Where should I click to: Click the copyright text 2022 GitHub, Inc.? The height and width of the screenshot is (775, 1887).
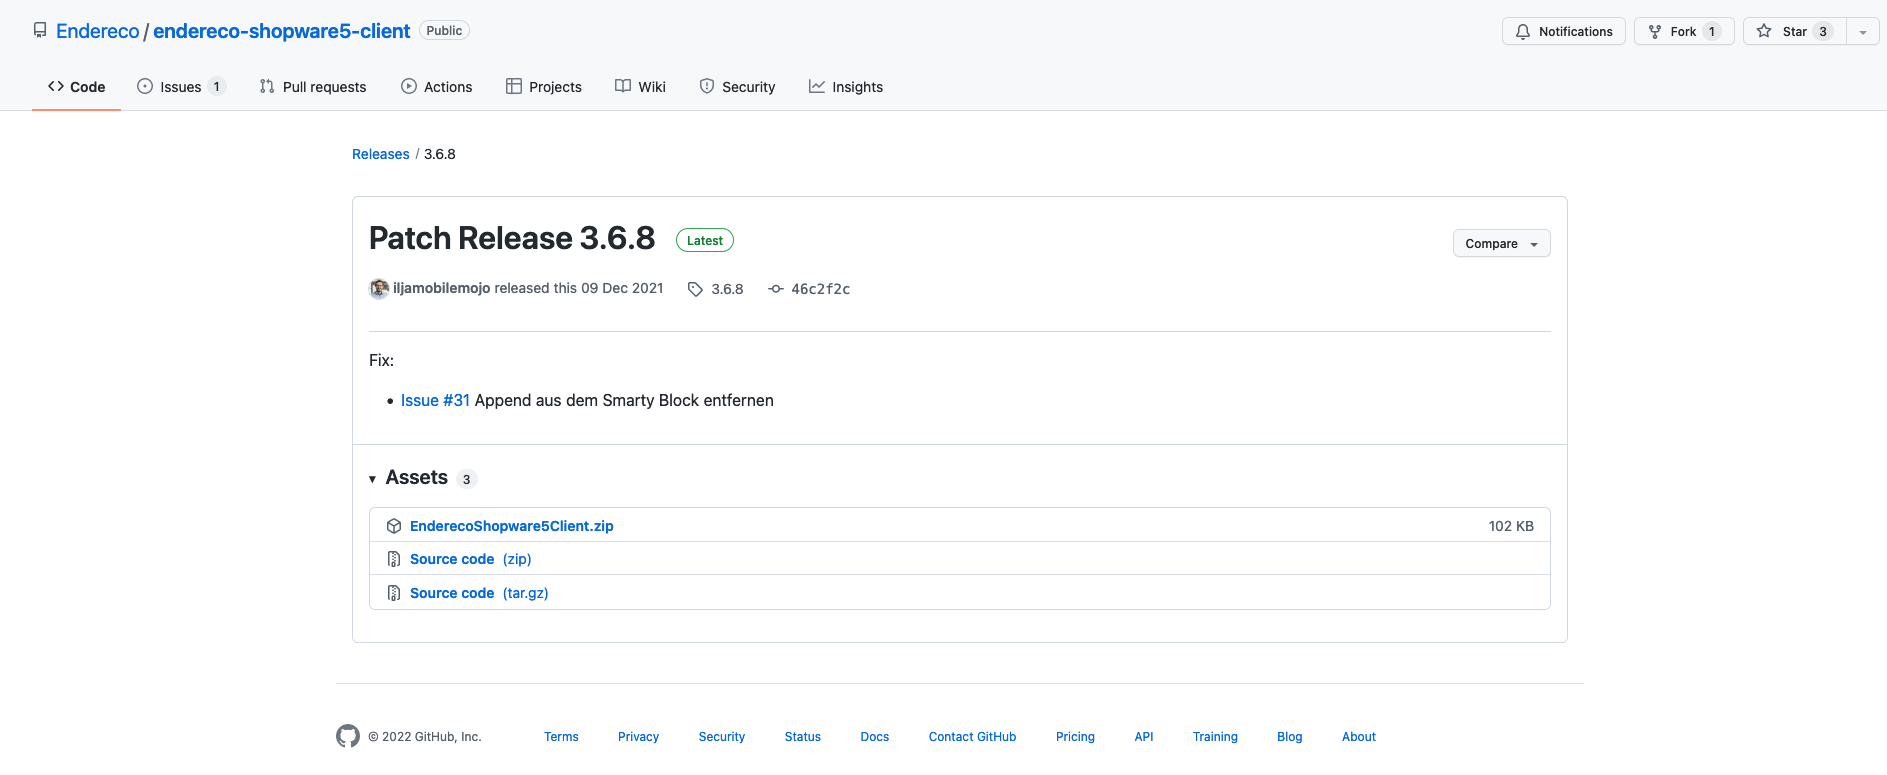(425, 737)
